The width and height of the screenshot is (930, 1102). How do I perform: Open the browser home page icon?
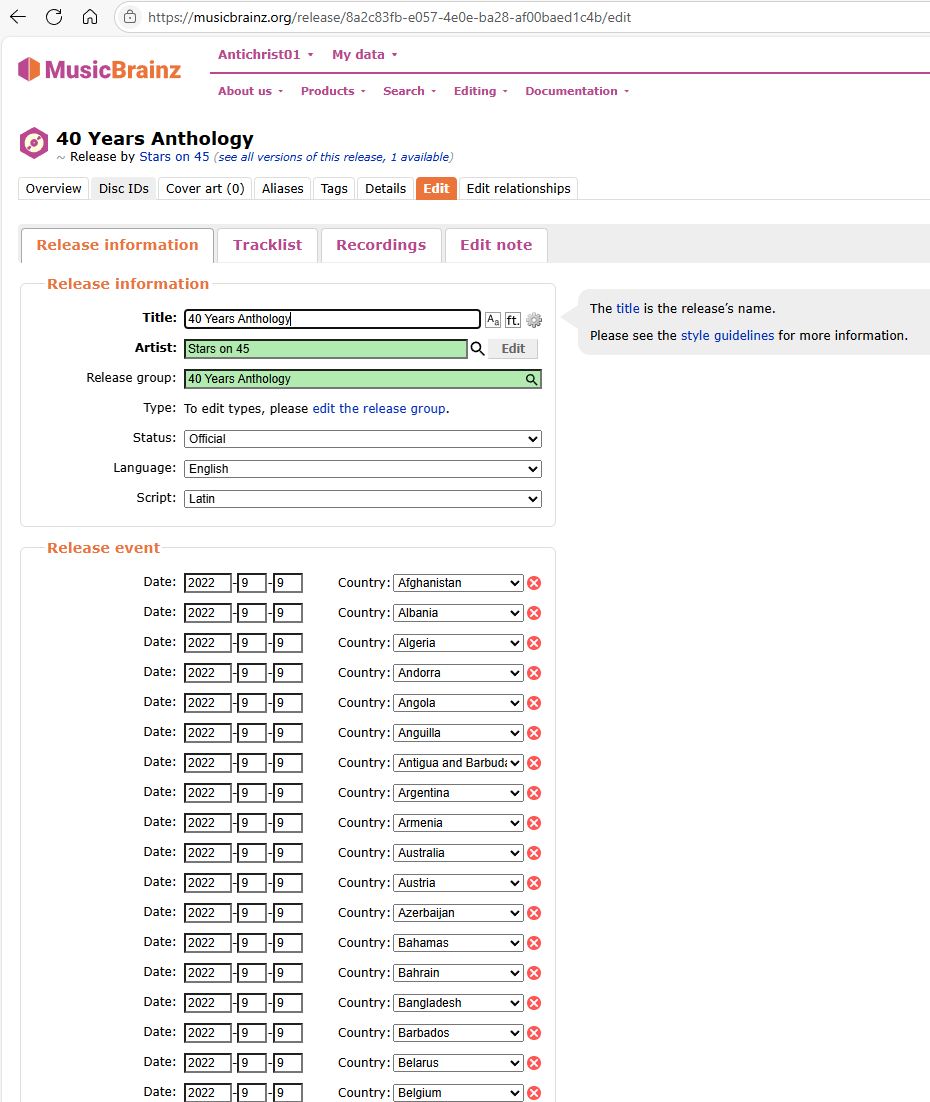click(x=90, y=17)
